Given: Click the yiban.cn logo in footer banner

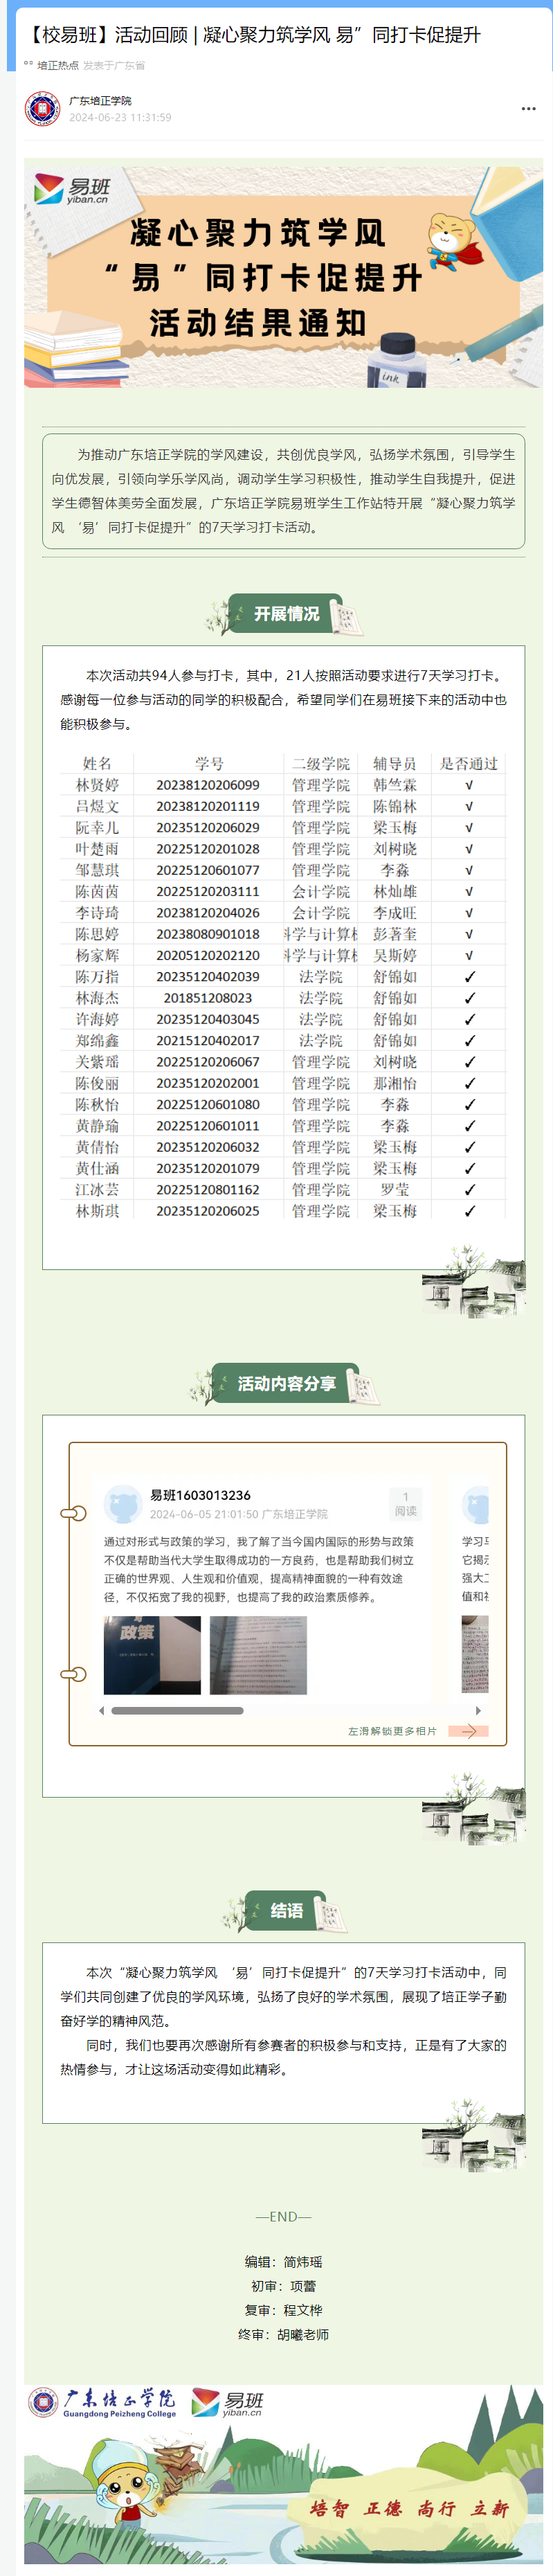Looking at the screenshot, I should pos(228,2403).
